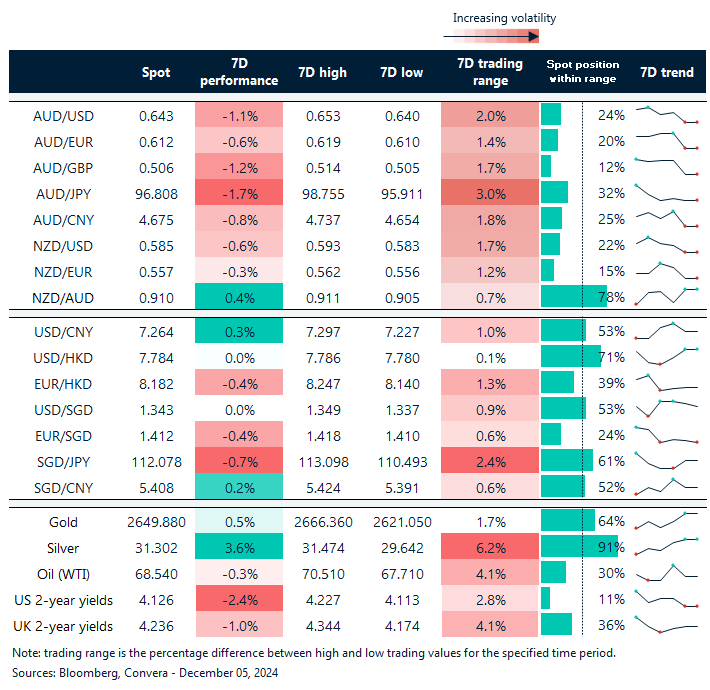Click the '7D low' column header
710x690 pixels.
coord(402,72)
